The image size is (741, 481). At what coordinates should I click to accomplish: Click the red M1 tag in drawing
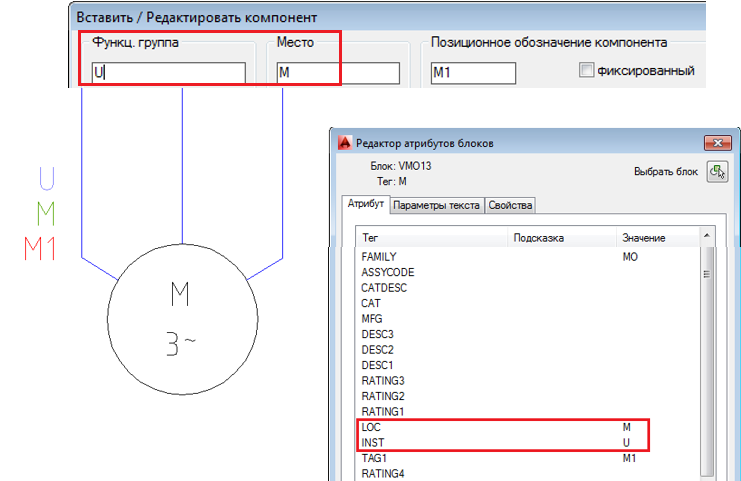40,249
